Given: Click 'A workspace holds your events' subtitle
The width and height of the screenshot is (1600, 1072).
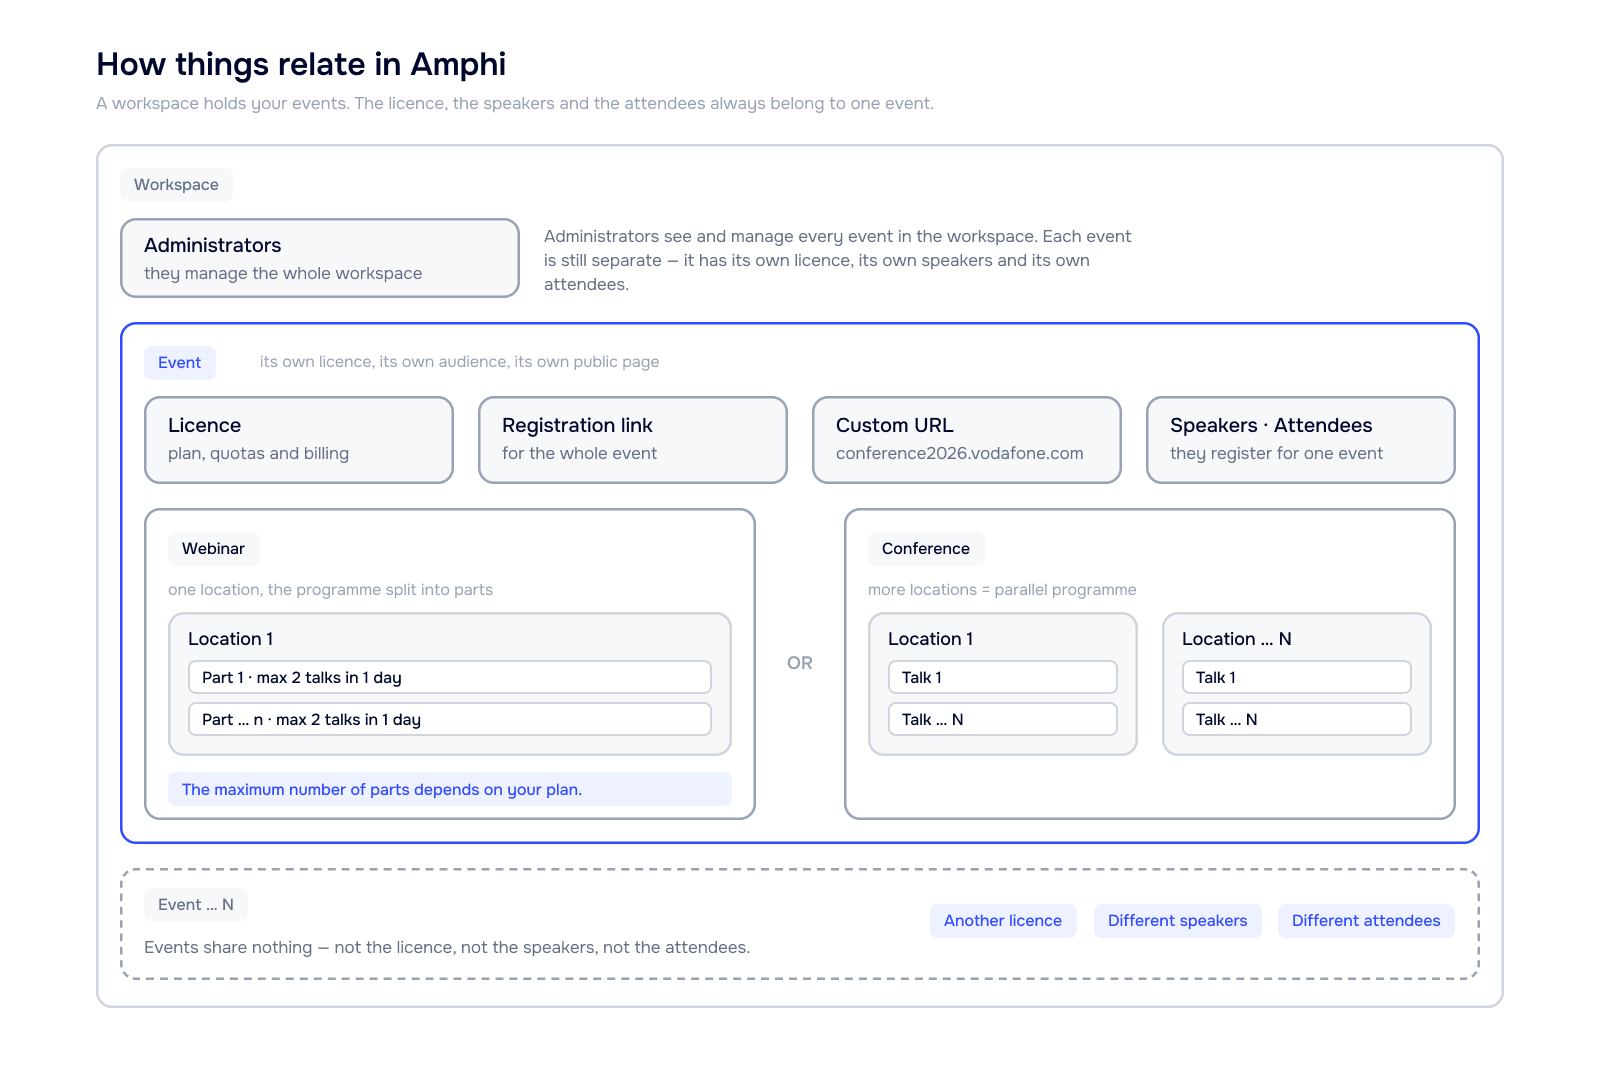Looking at the screenshot, I should 515,103.
